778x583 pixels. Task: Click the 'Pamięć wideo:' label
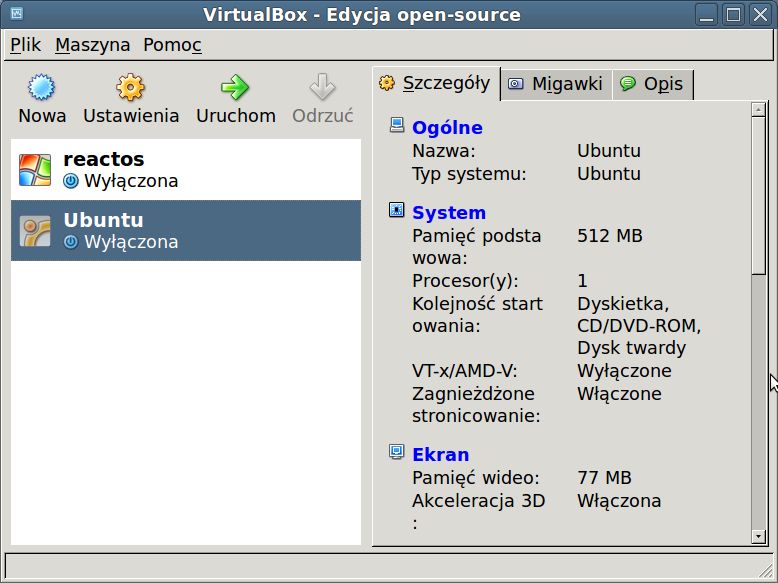475,478
